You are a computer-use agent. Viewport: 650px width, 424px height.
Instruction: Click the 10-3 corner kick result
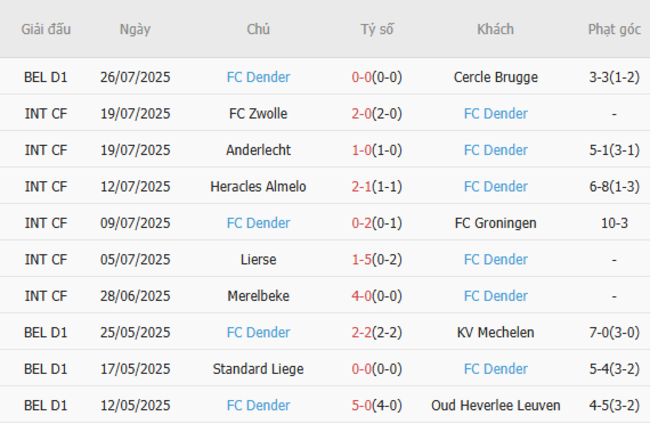(x=614, y=223)
